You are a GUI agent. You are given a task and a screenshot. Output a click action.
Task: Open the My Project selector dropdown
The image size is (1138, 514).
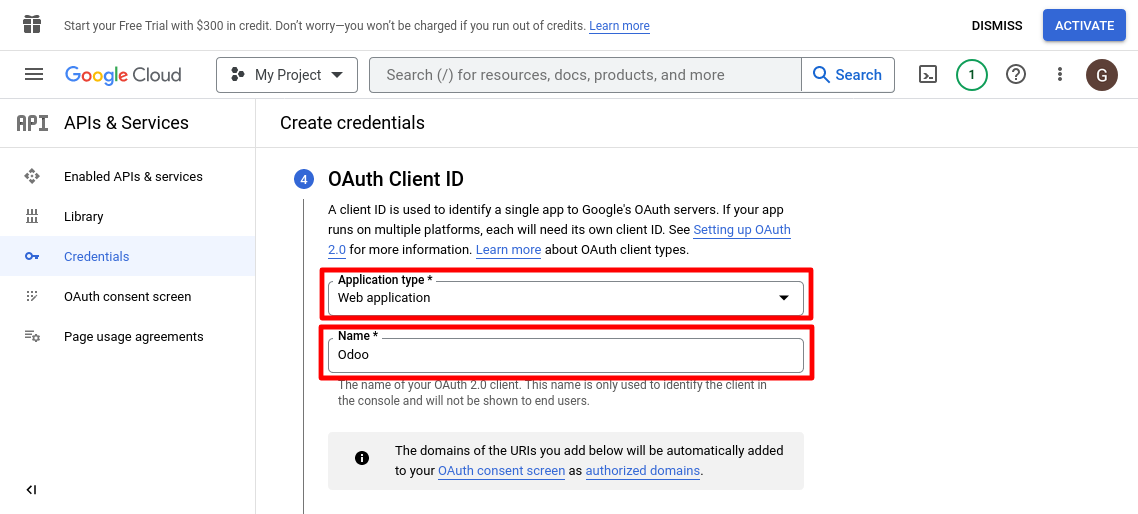(286, 75)
